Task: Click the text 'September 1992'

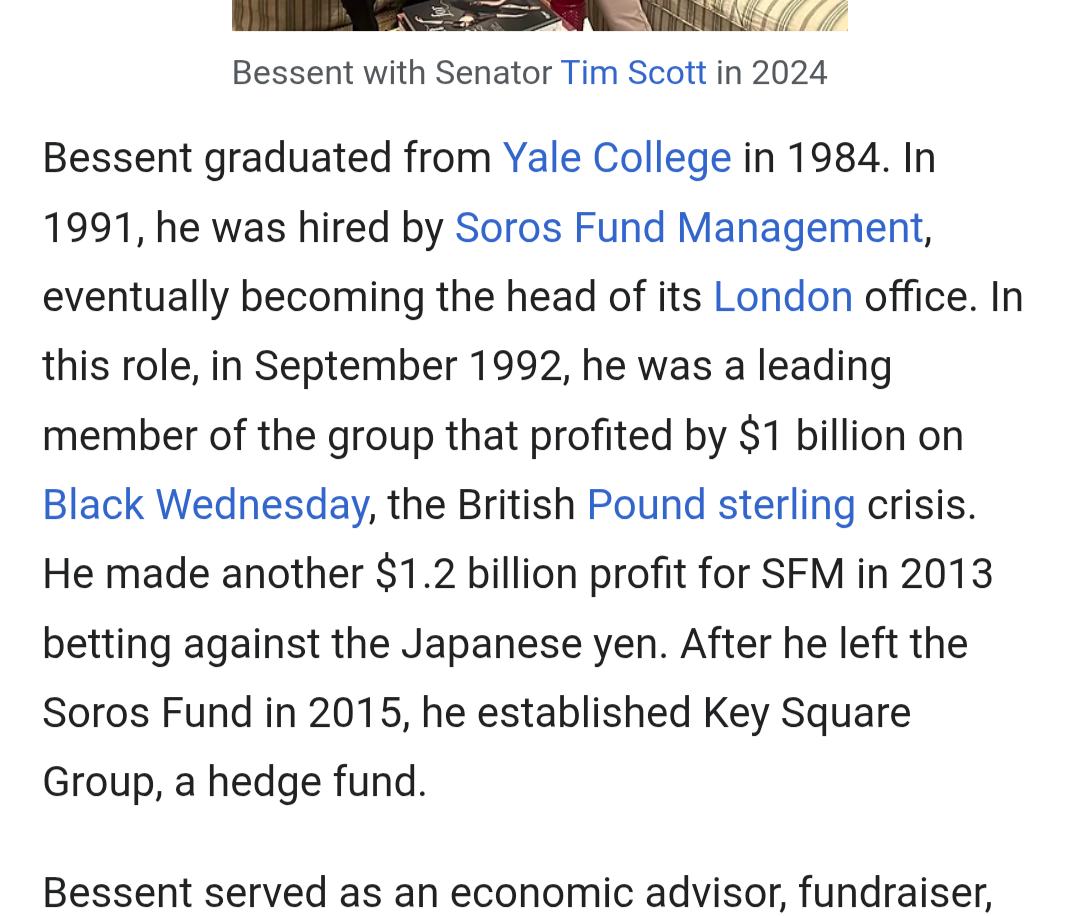Action: [x=408, y=366]
